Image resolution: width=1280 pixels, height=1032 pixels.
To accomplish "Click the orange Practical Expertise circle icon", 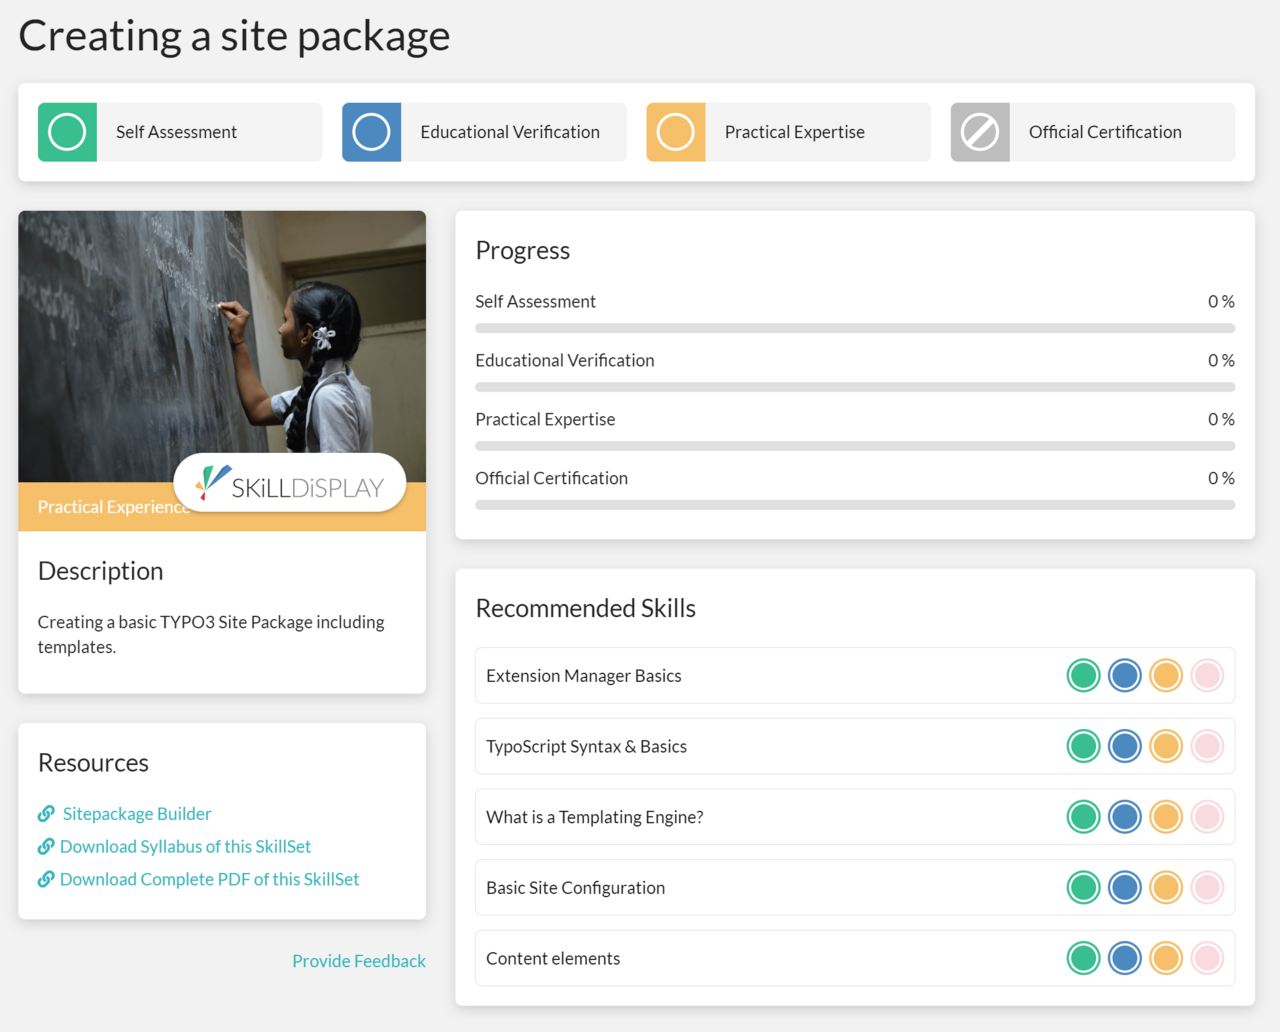I will pos(675,132).
